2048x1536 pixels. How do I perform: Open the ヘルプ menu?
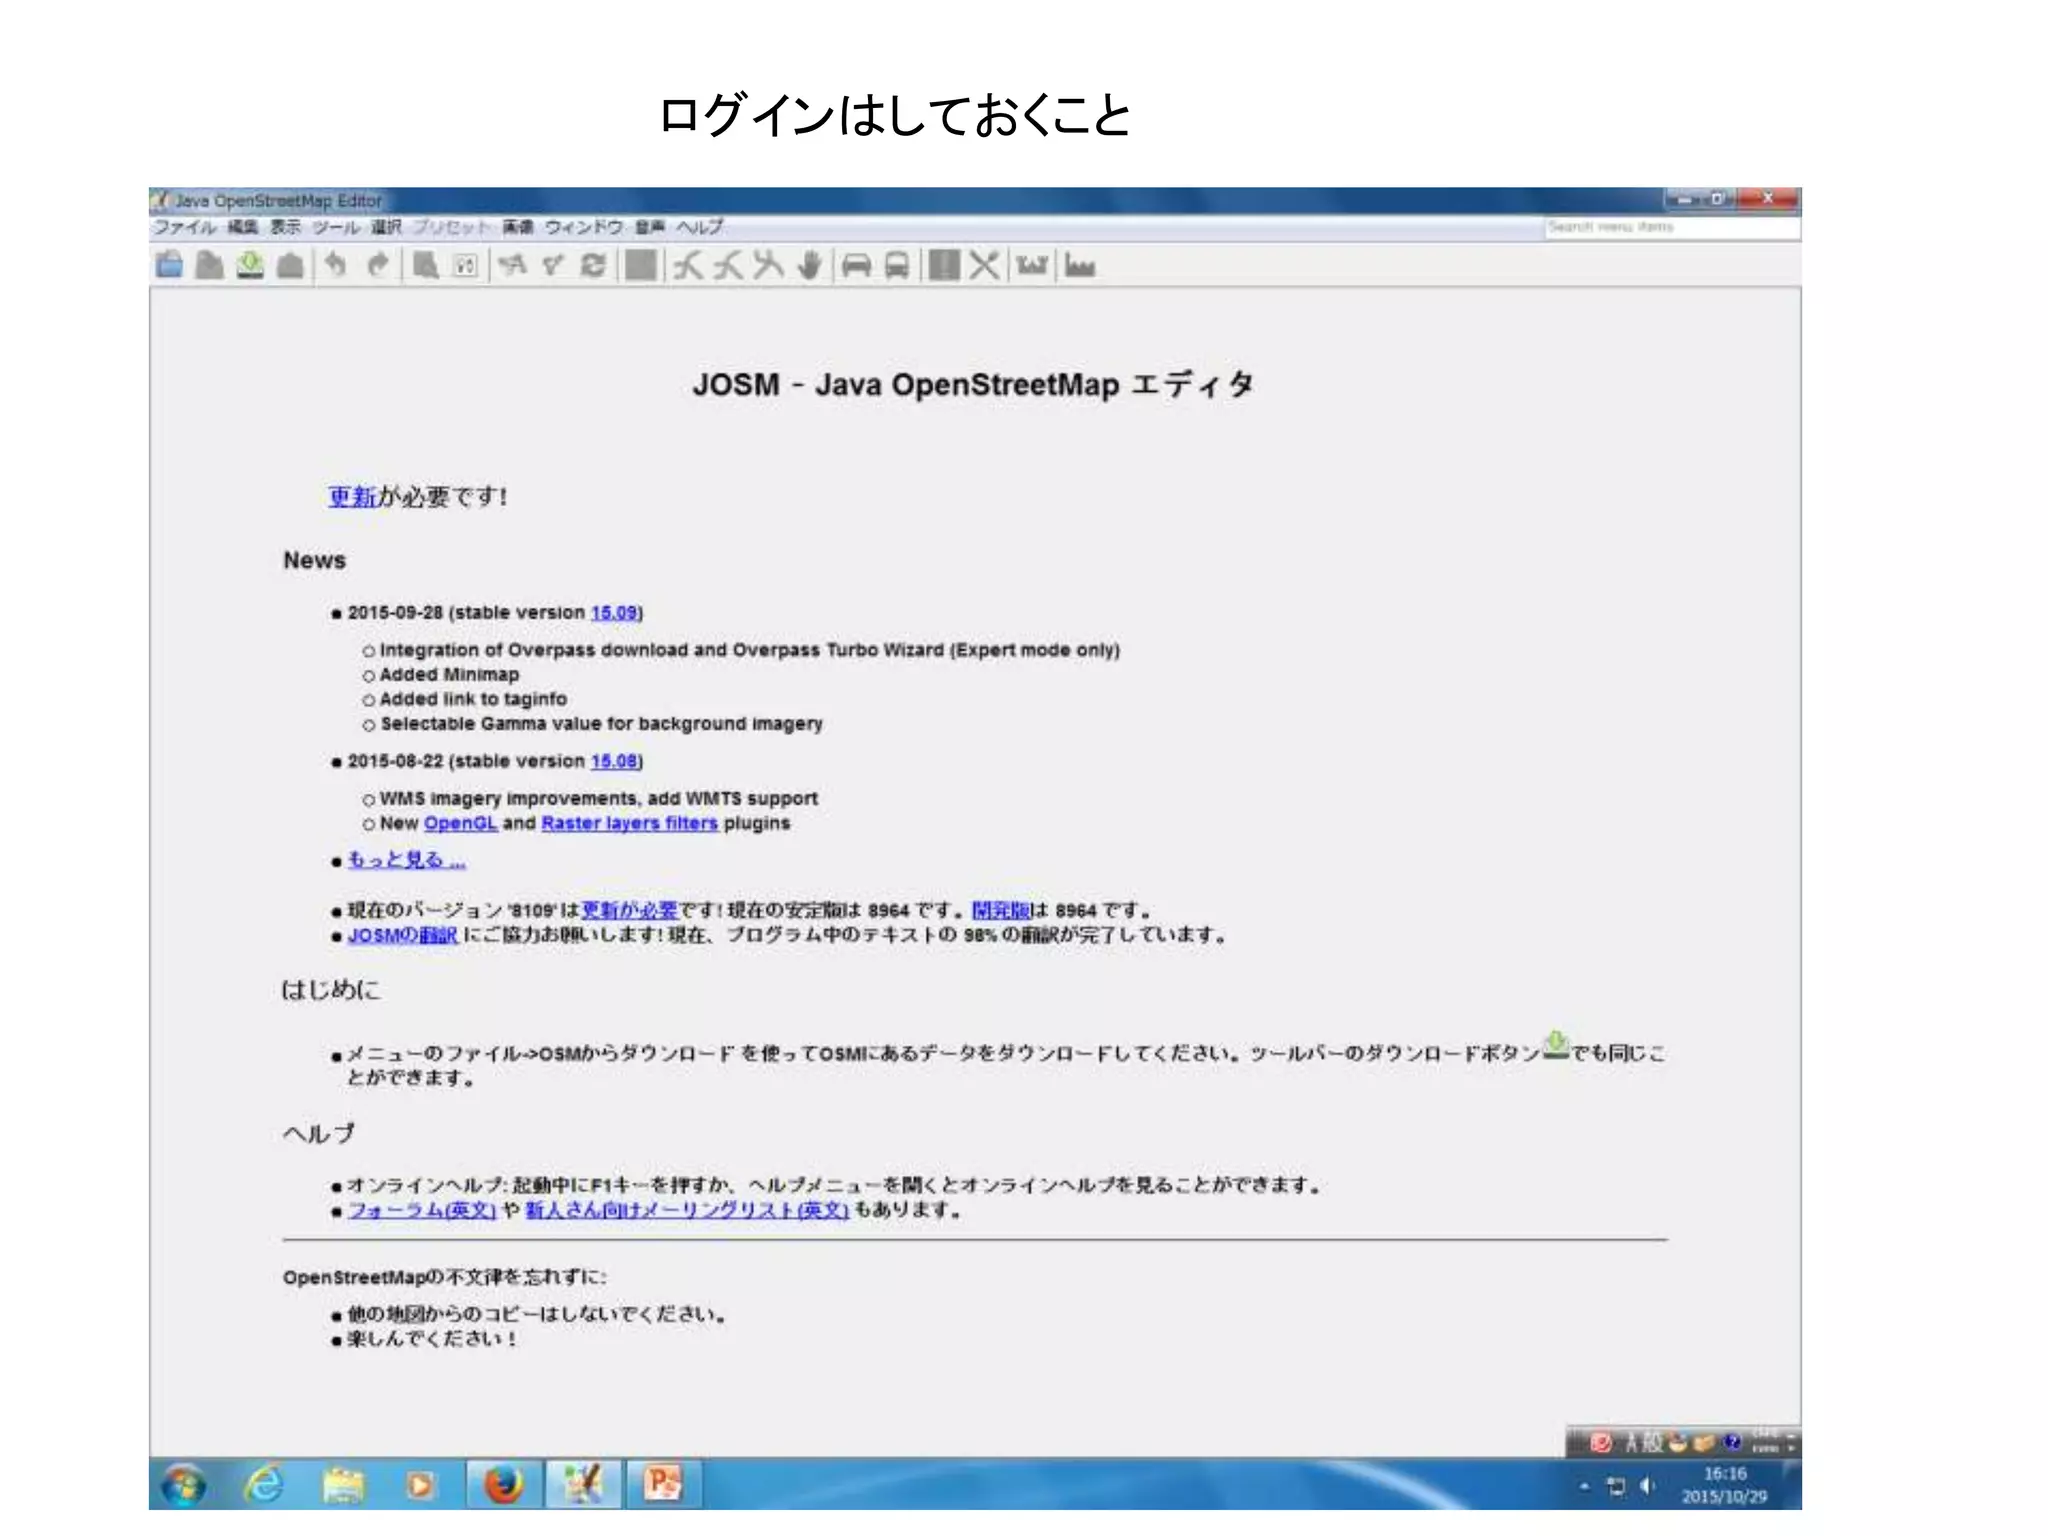pos(699,227)
